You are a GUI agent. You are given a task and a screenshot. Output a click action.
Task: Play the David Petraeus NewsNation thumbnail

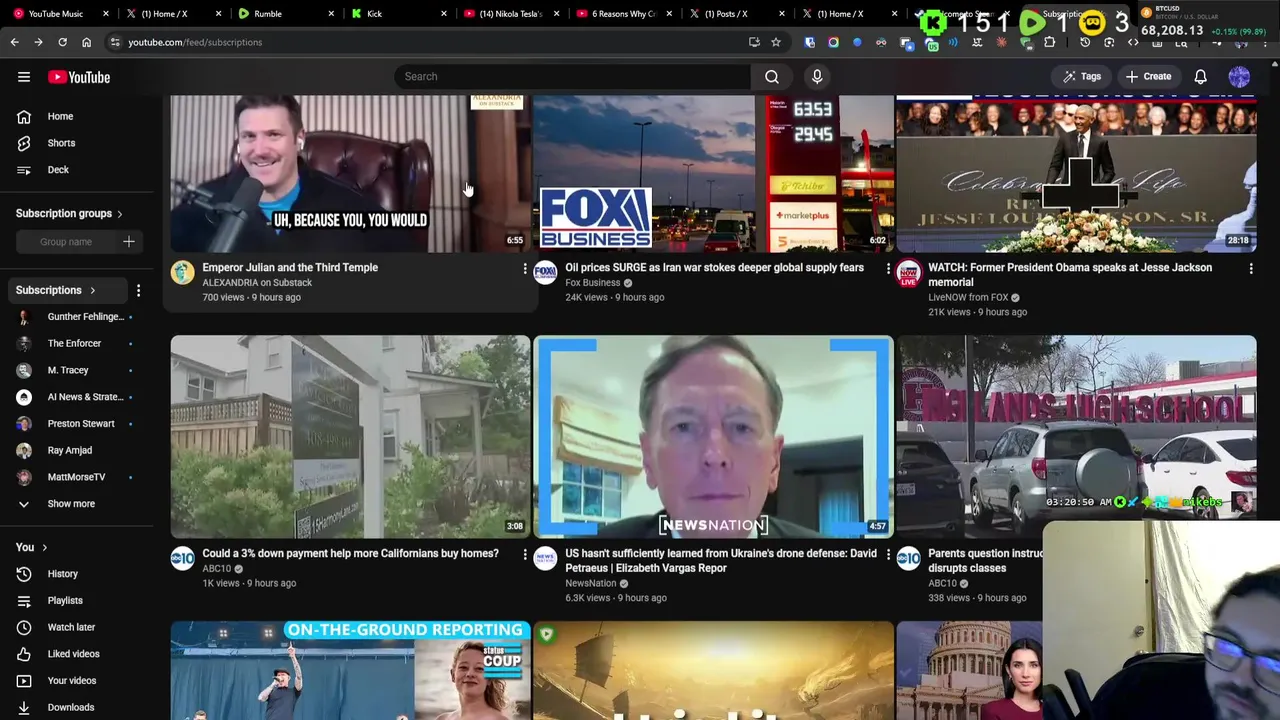tap(713, 437)
